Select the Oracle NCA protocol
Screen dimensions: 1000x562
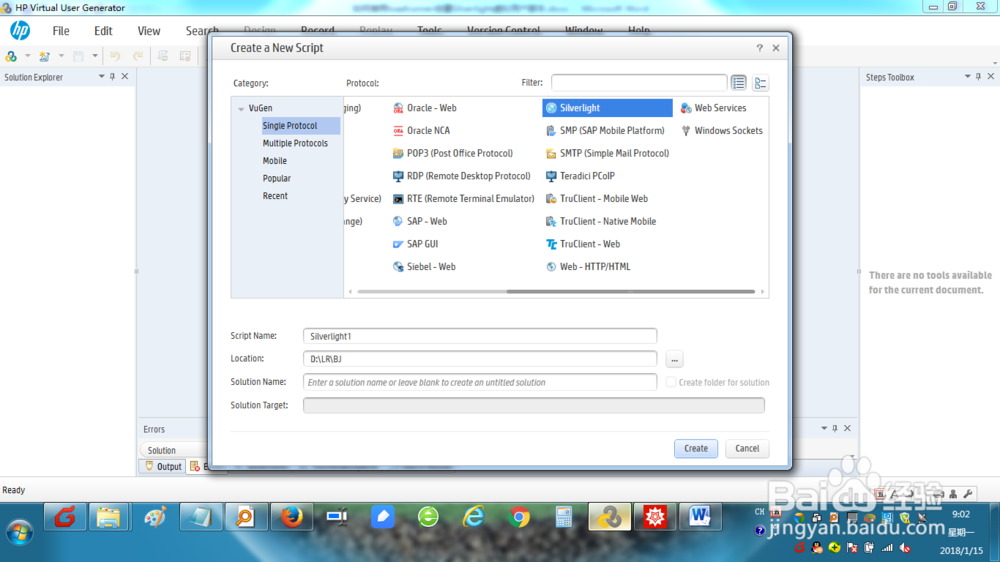(x=422, y=131)
